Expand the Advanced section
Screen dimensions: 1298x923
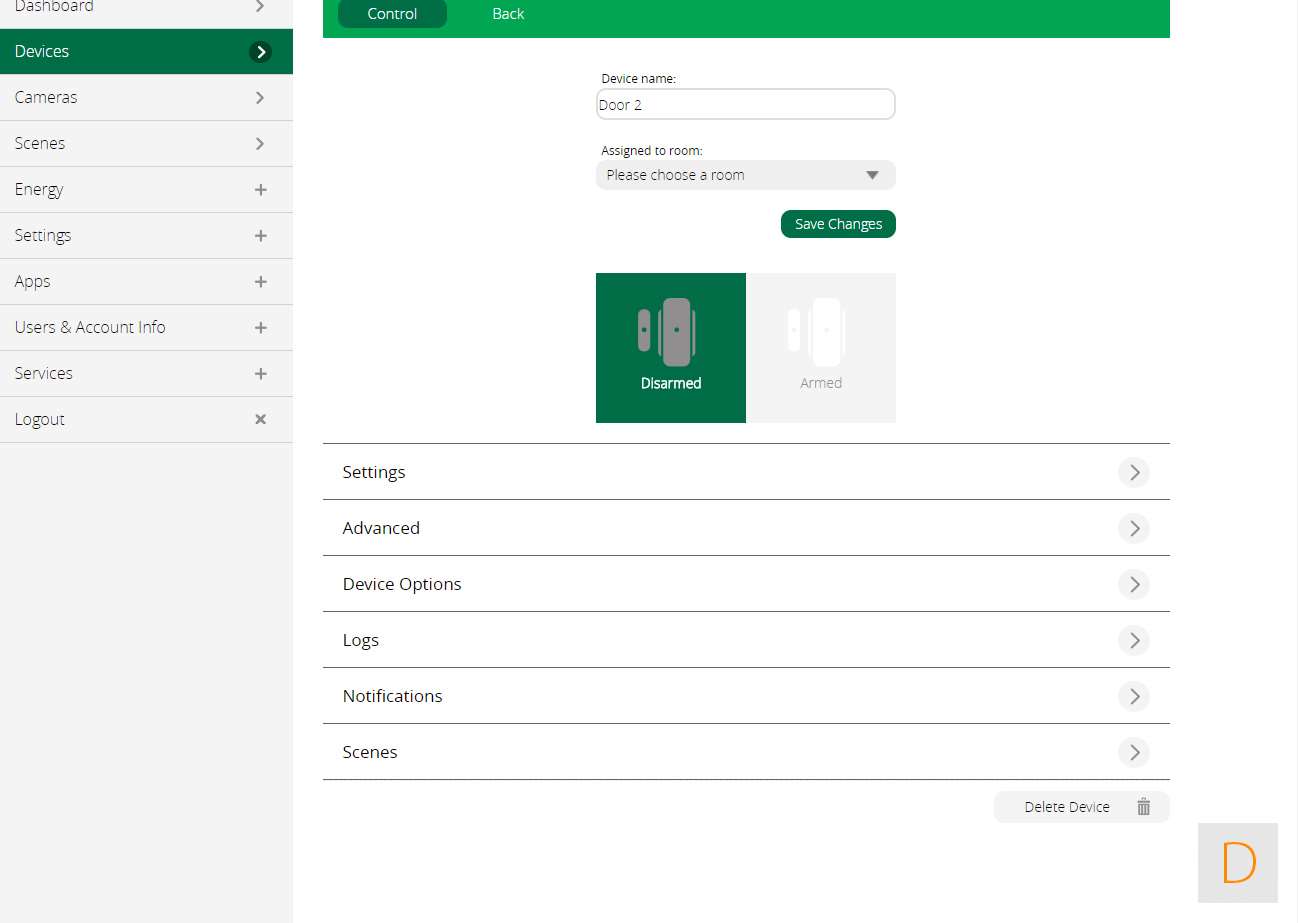[x=1133, y=528]
